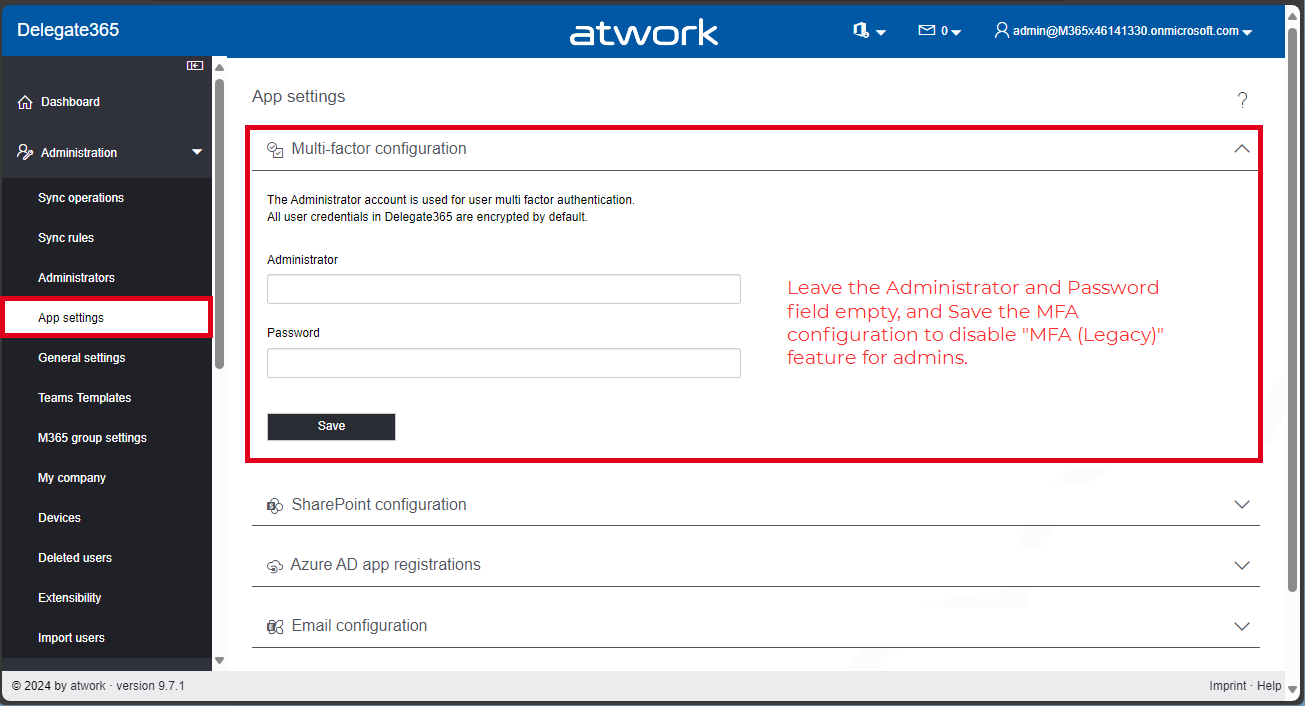Open the Imprint link
Screen dimensions: 1305x706
point(1228,686)
